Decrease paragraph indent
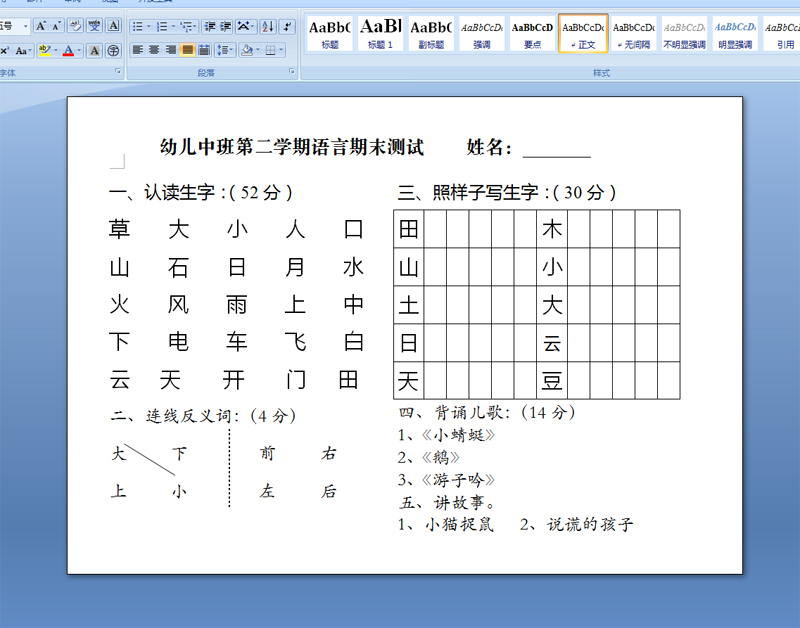 click(209, 26)
